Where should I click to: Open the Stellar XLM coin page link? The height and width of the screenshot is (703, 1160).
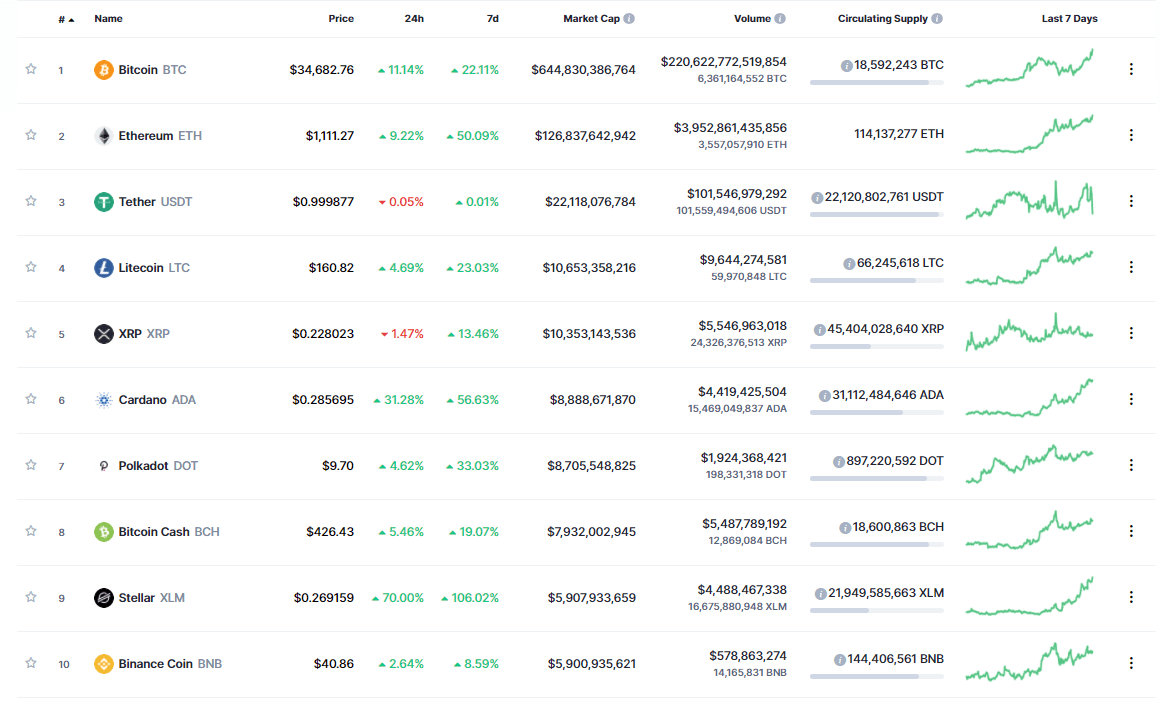click(x=152, y=597)
